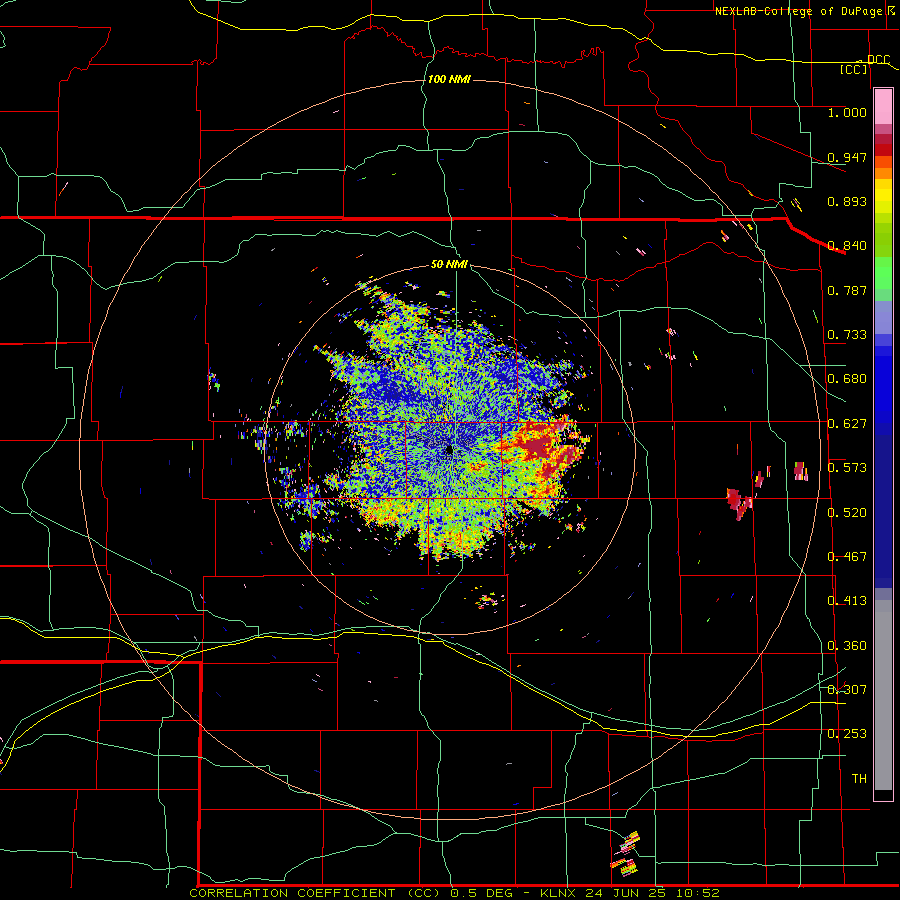Pick the gray segment of the color bar

tap(883, 695)
